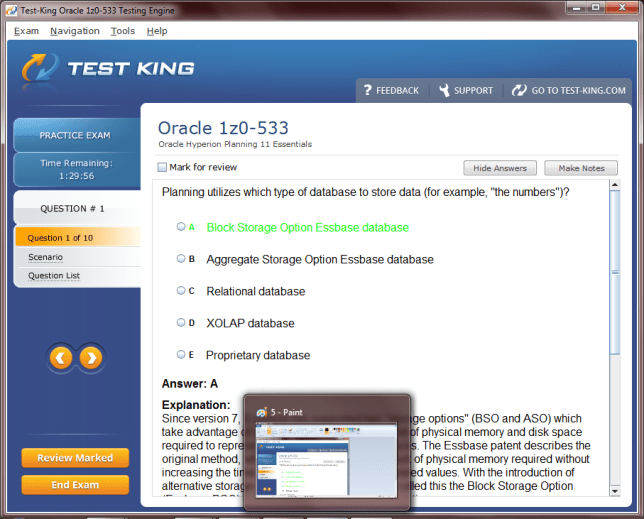Click Oracle Hyperion Planning 11 Essentials subtitle
The height and width of the screenshot is (519, 644).
click(x=235, y=144)
